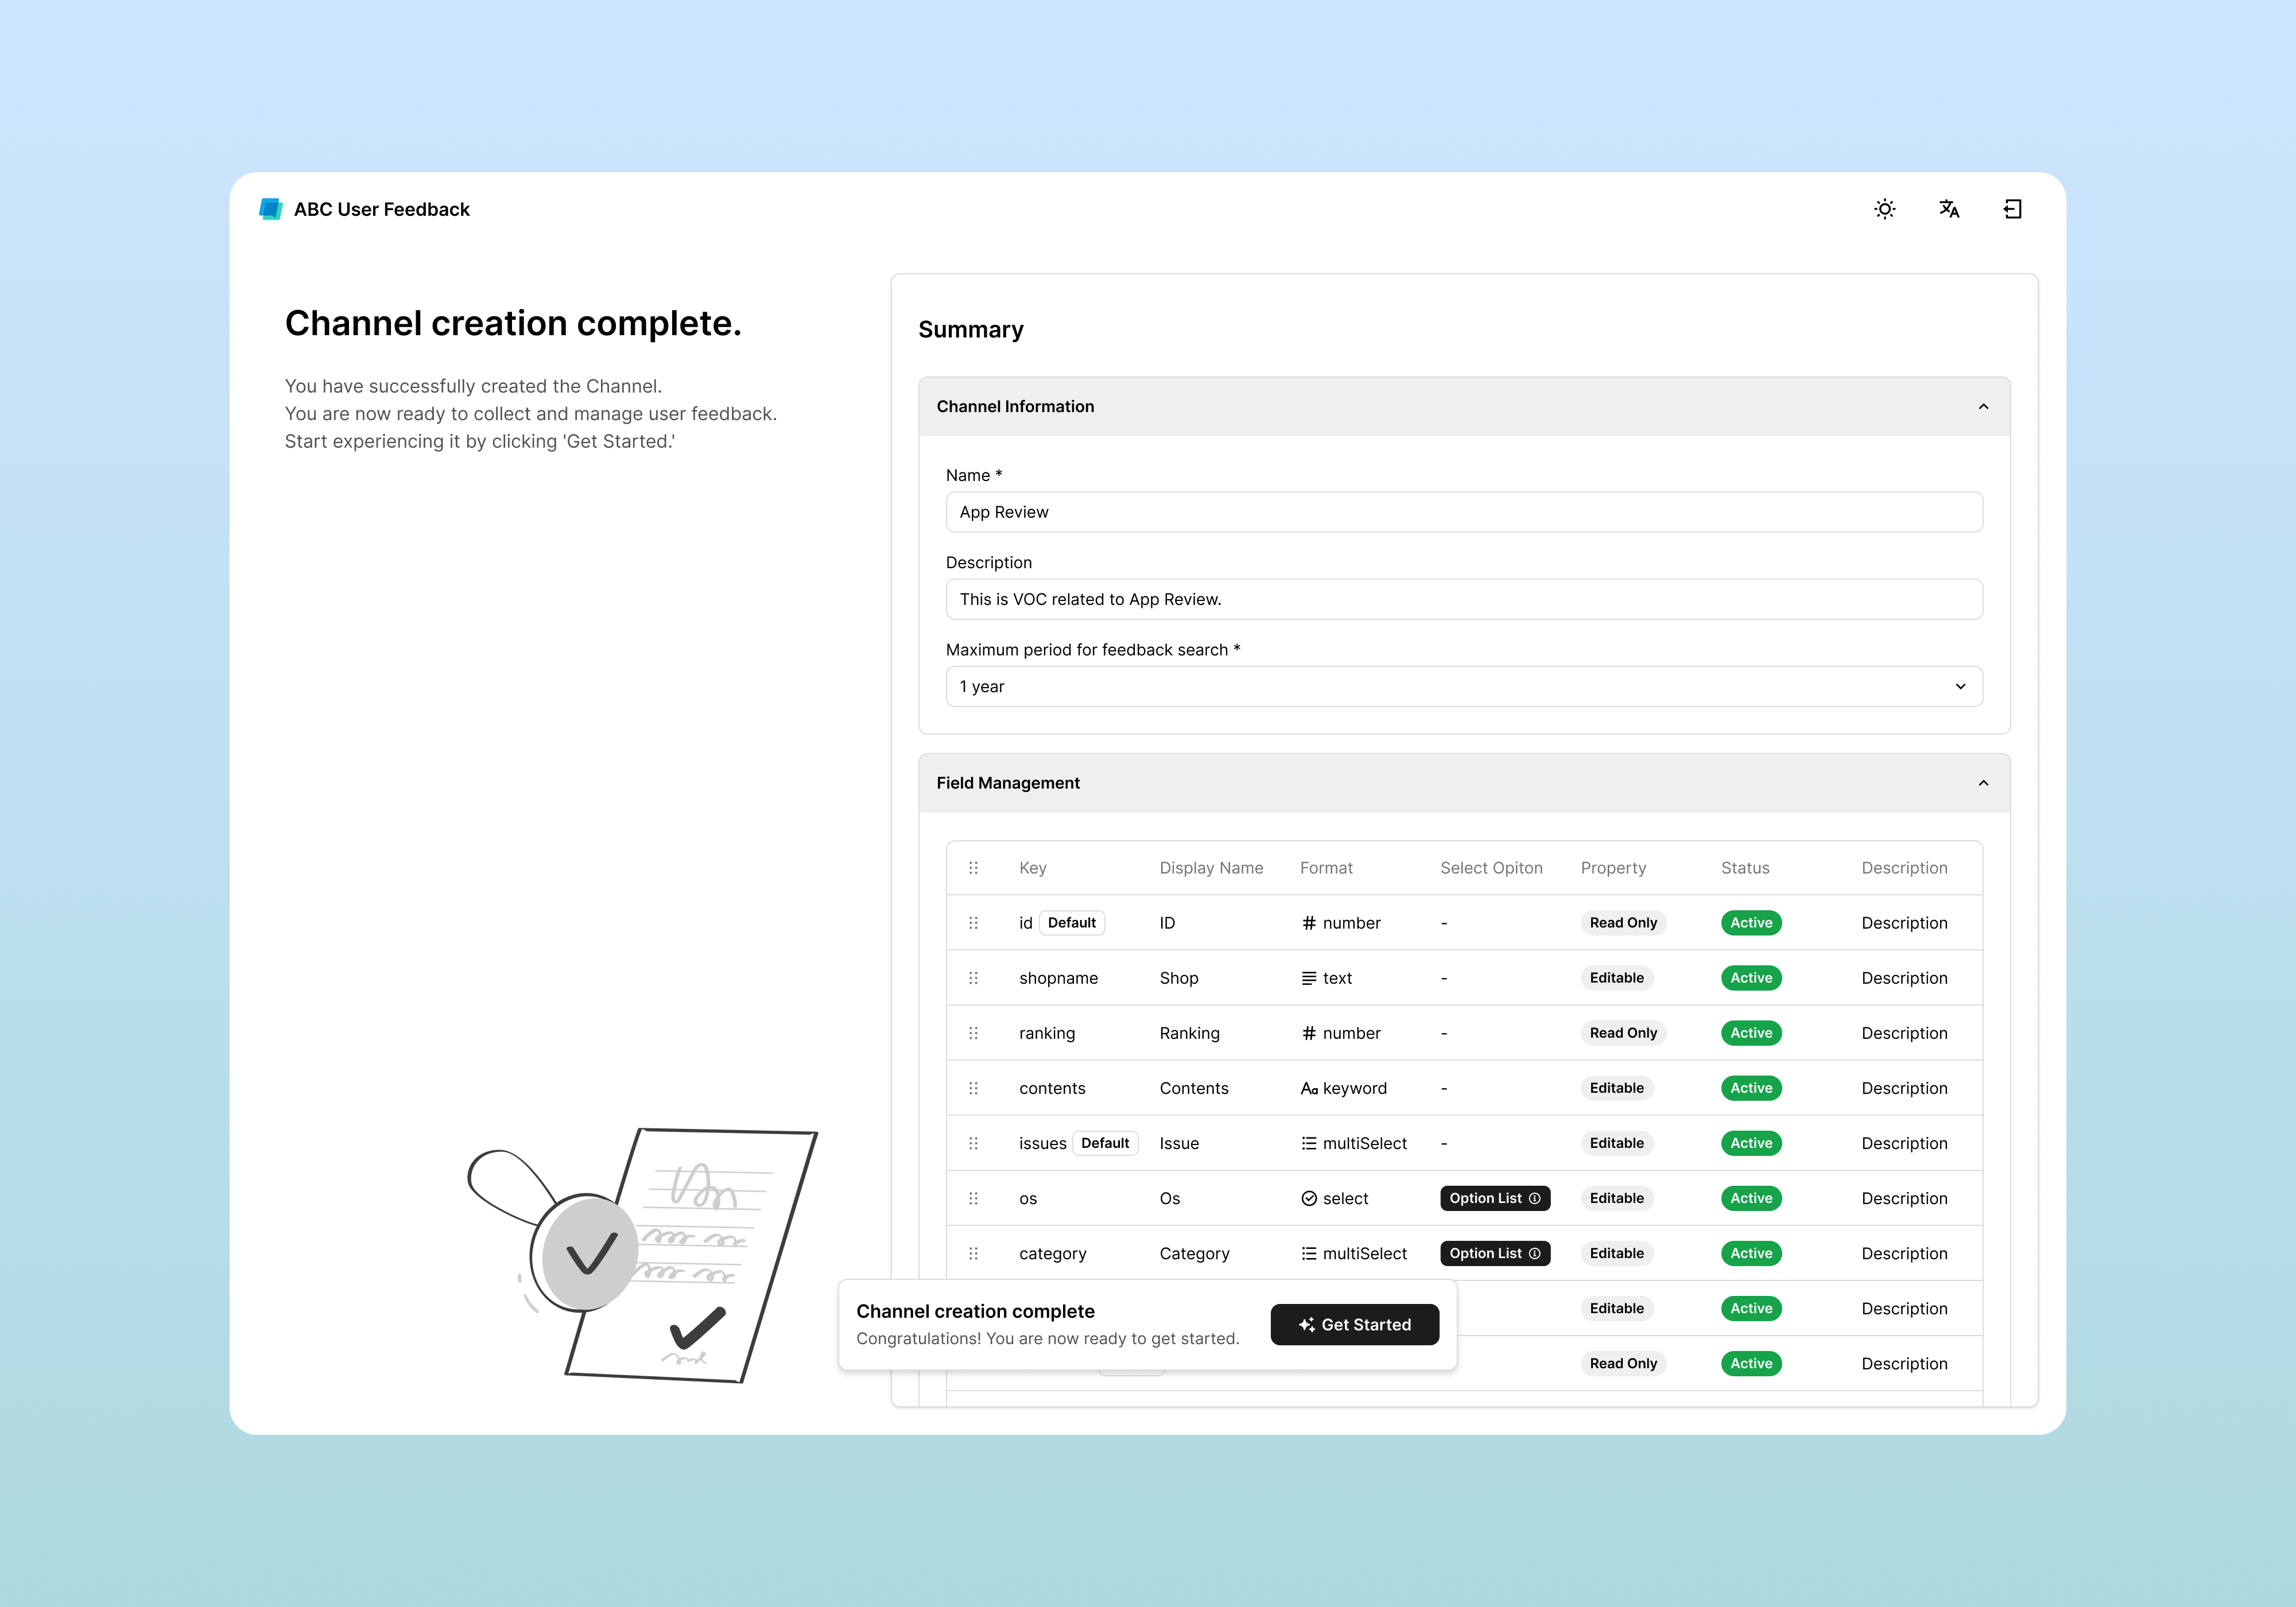Click the Get Started button
Screen dimensions: 2296x1607
click(1354, 1324)
